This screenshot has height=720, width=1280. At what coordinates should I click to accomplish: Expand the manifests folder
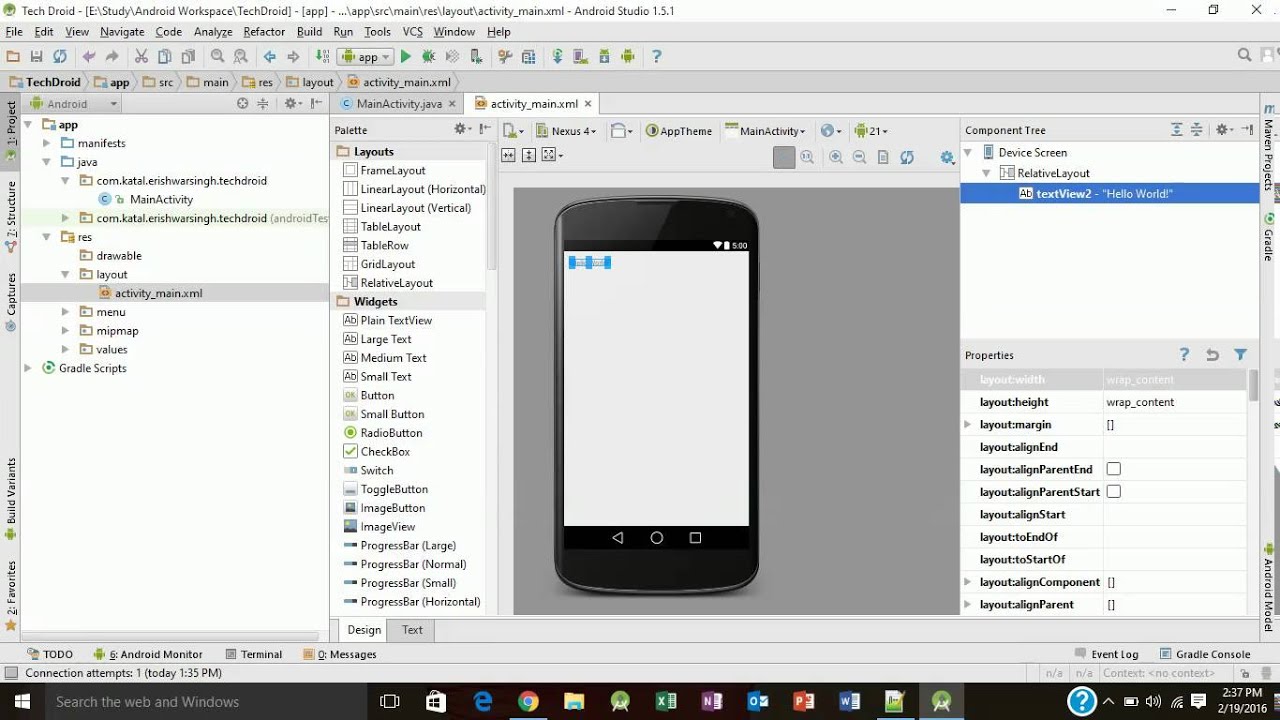pyautogui.click(x=46, y=143)
